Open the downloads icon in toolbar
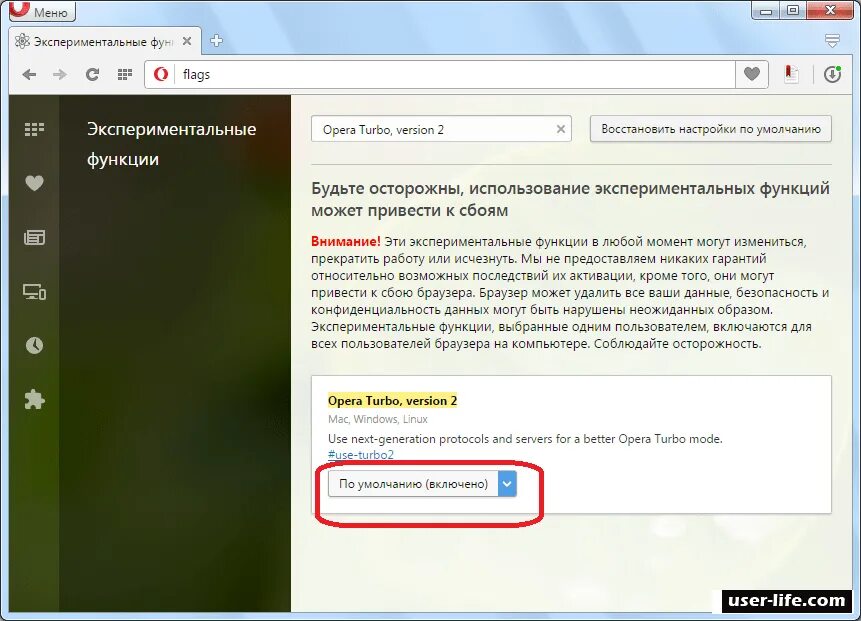861x621 pixels. click(x=832, y=74)
